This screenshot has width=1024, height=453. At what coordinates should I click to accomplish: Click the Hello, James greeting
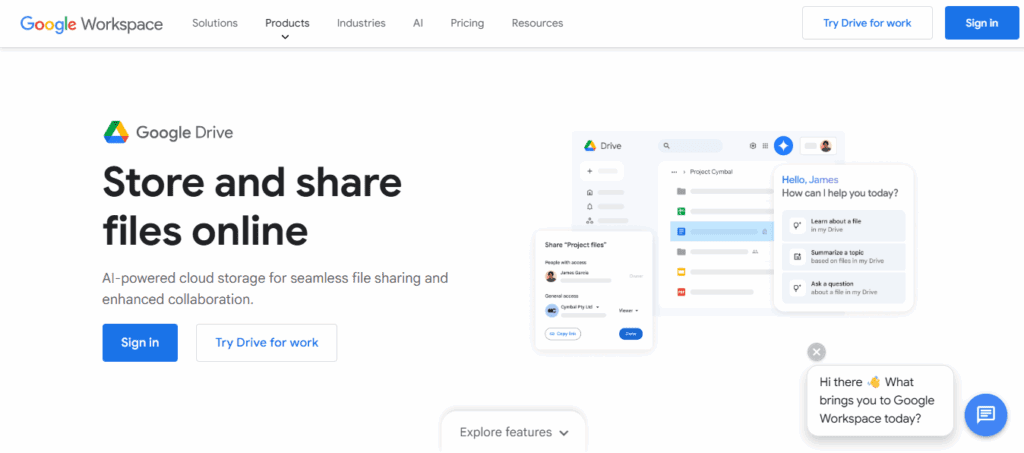(810, 180)
